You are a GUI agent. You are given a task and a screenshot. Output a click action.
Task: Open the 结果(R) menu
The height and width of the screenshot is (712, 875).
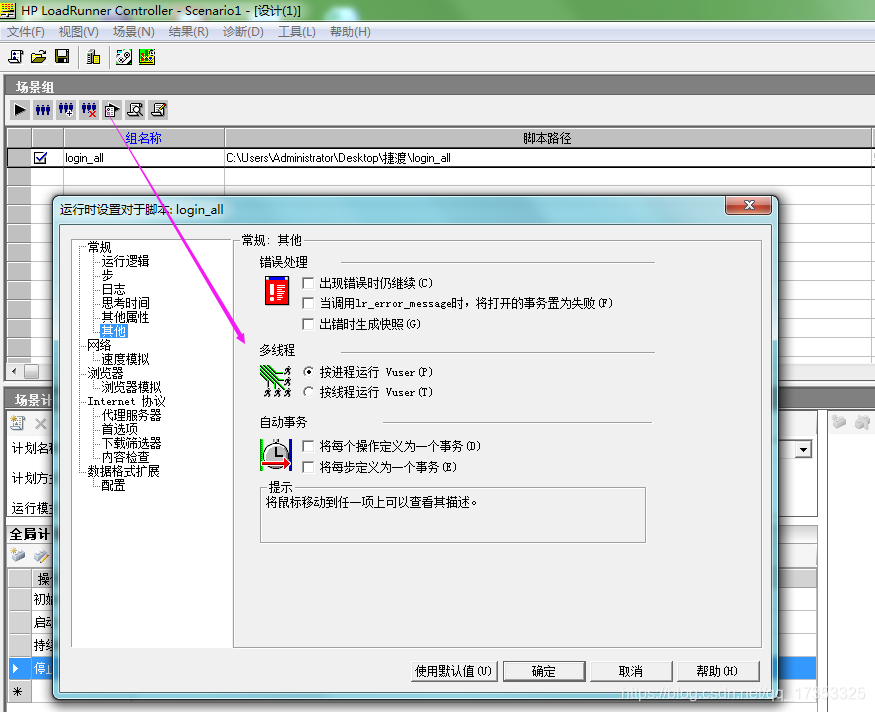(x=189, y=32)
